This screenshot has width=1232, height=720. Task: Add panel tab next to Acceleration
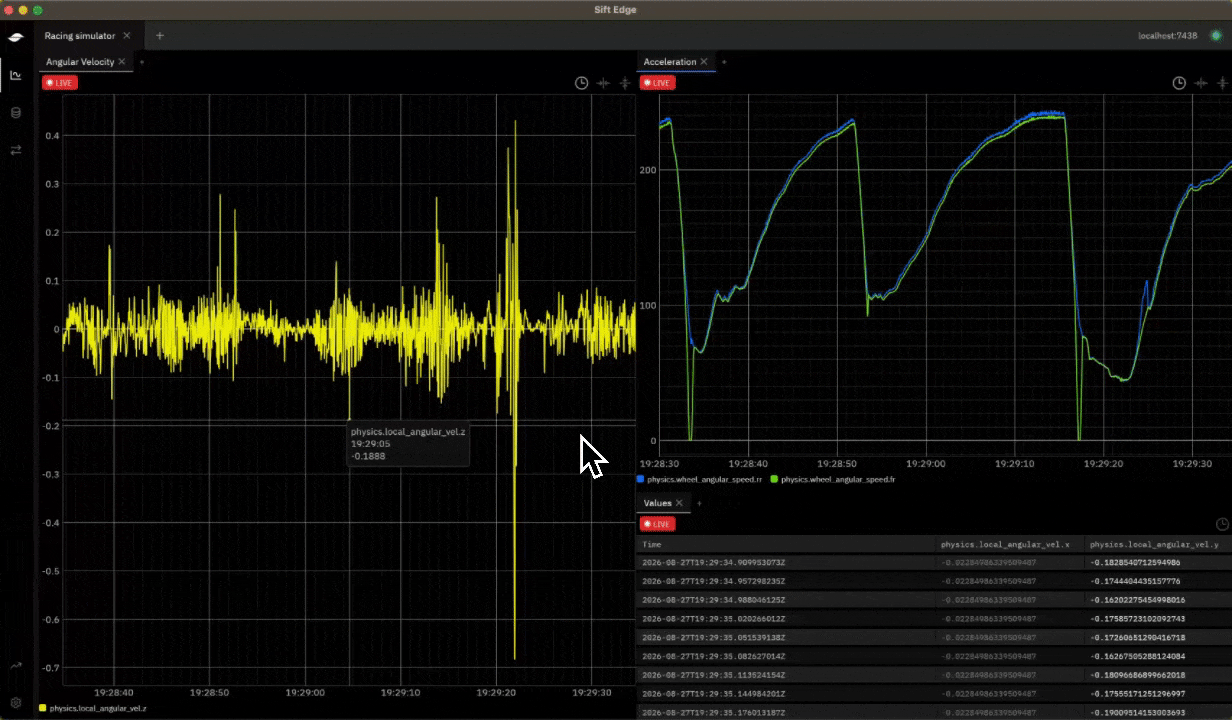click(x=724, y=62)
